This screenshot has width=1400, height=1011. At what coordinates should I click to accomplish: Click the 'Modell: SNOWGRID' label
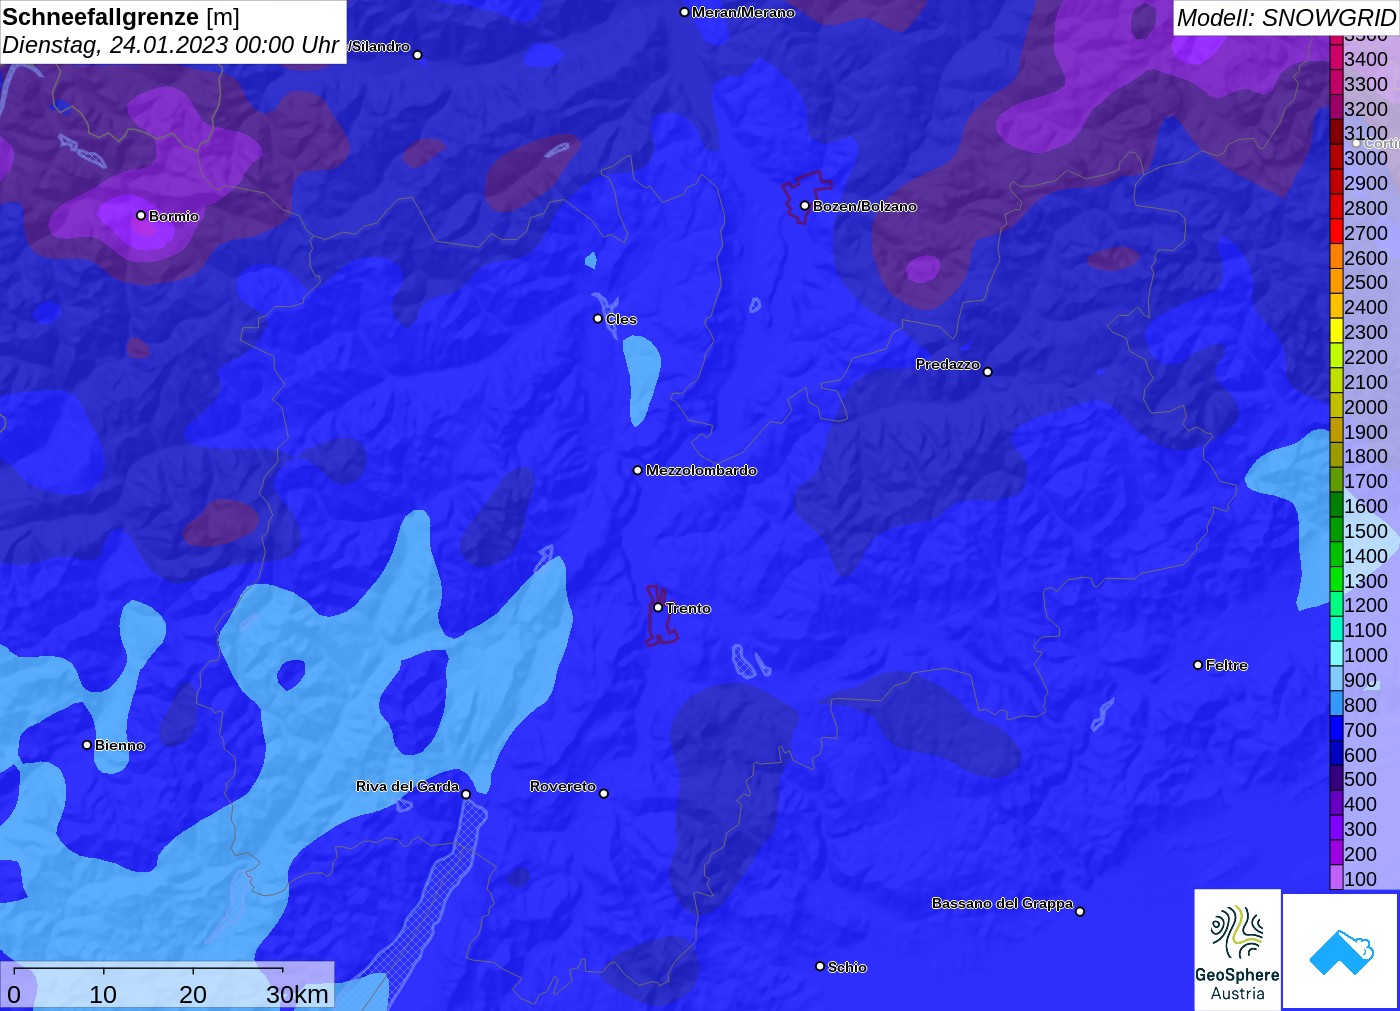tap(1286, 18)
